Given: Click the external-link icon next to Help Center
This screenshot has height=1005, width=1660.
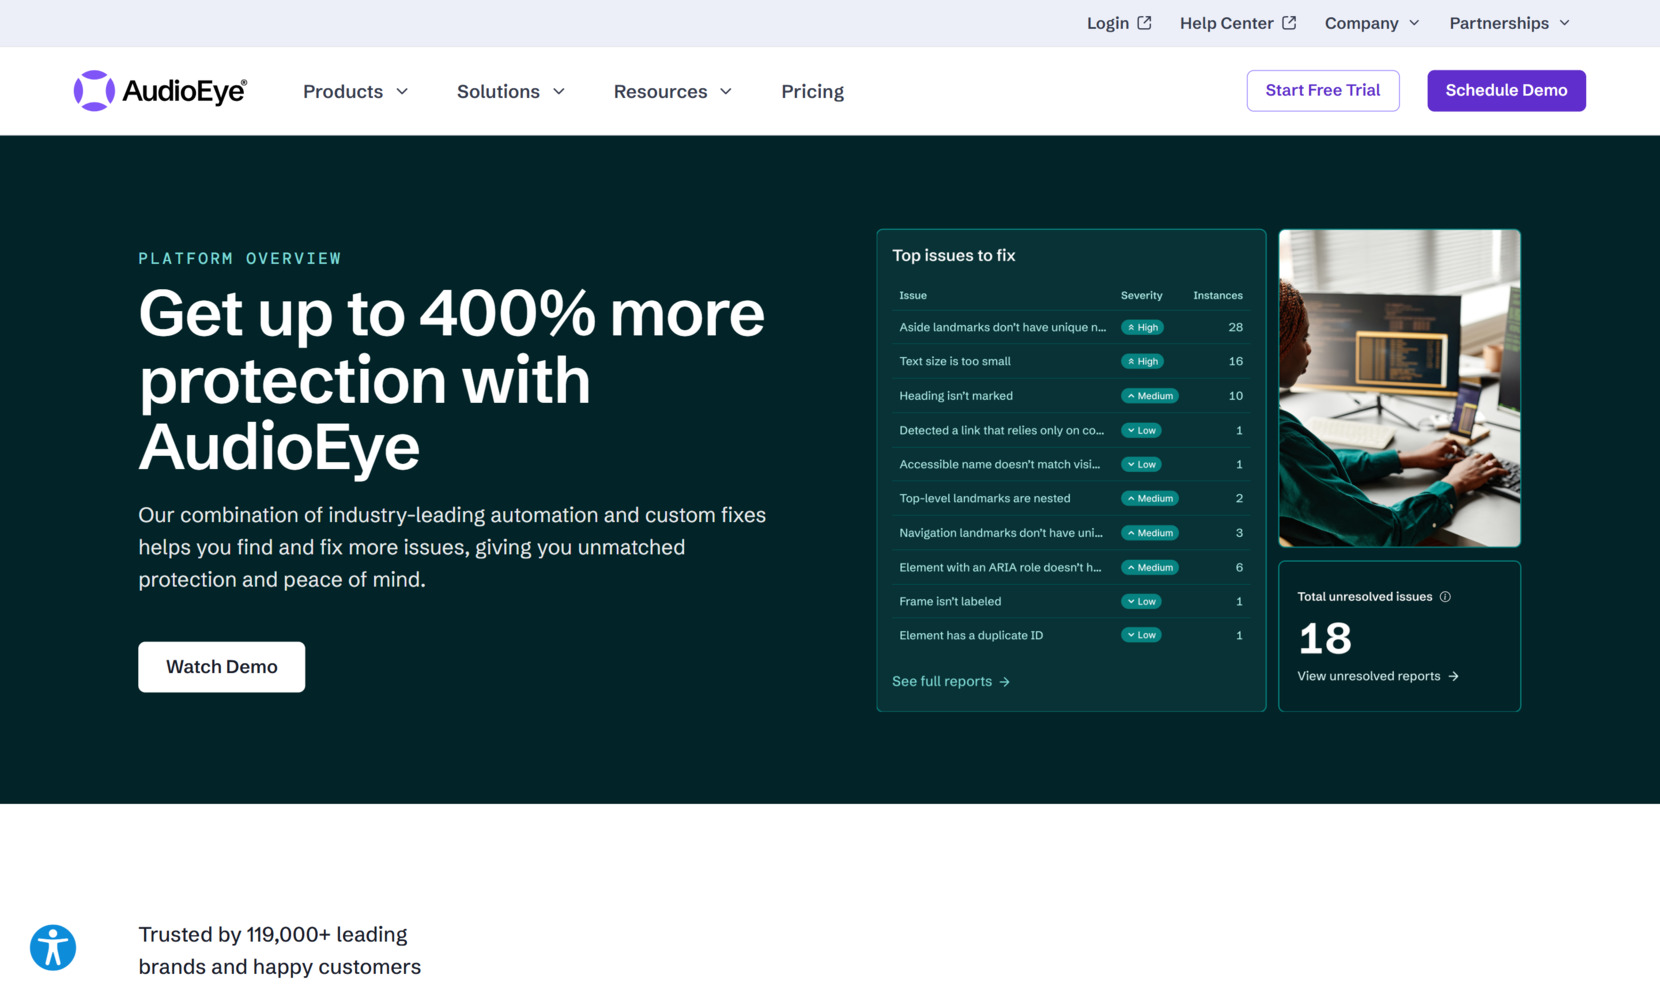Looking at the screenshot, I should click(x=1290, y=22).
